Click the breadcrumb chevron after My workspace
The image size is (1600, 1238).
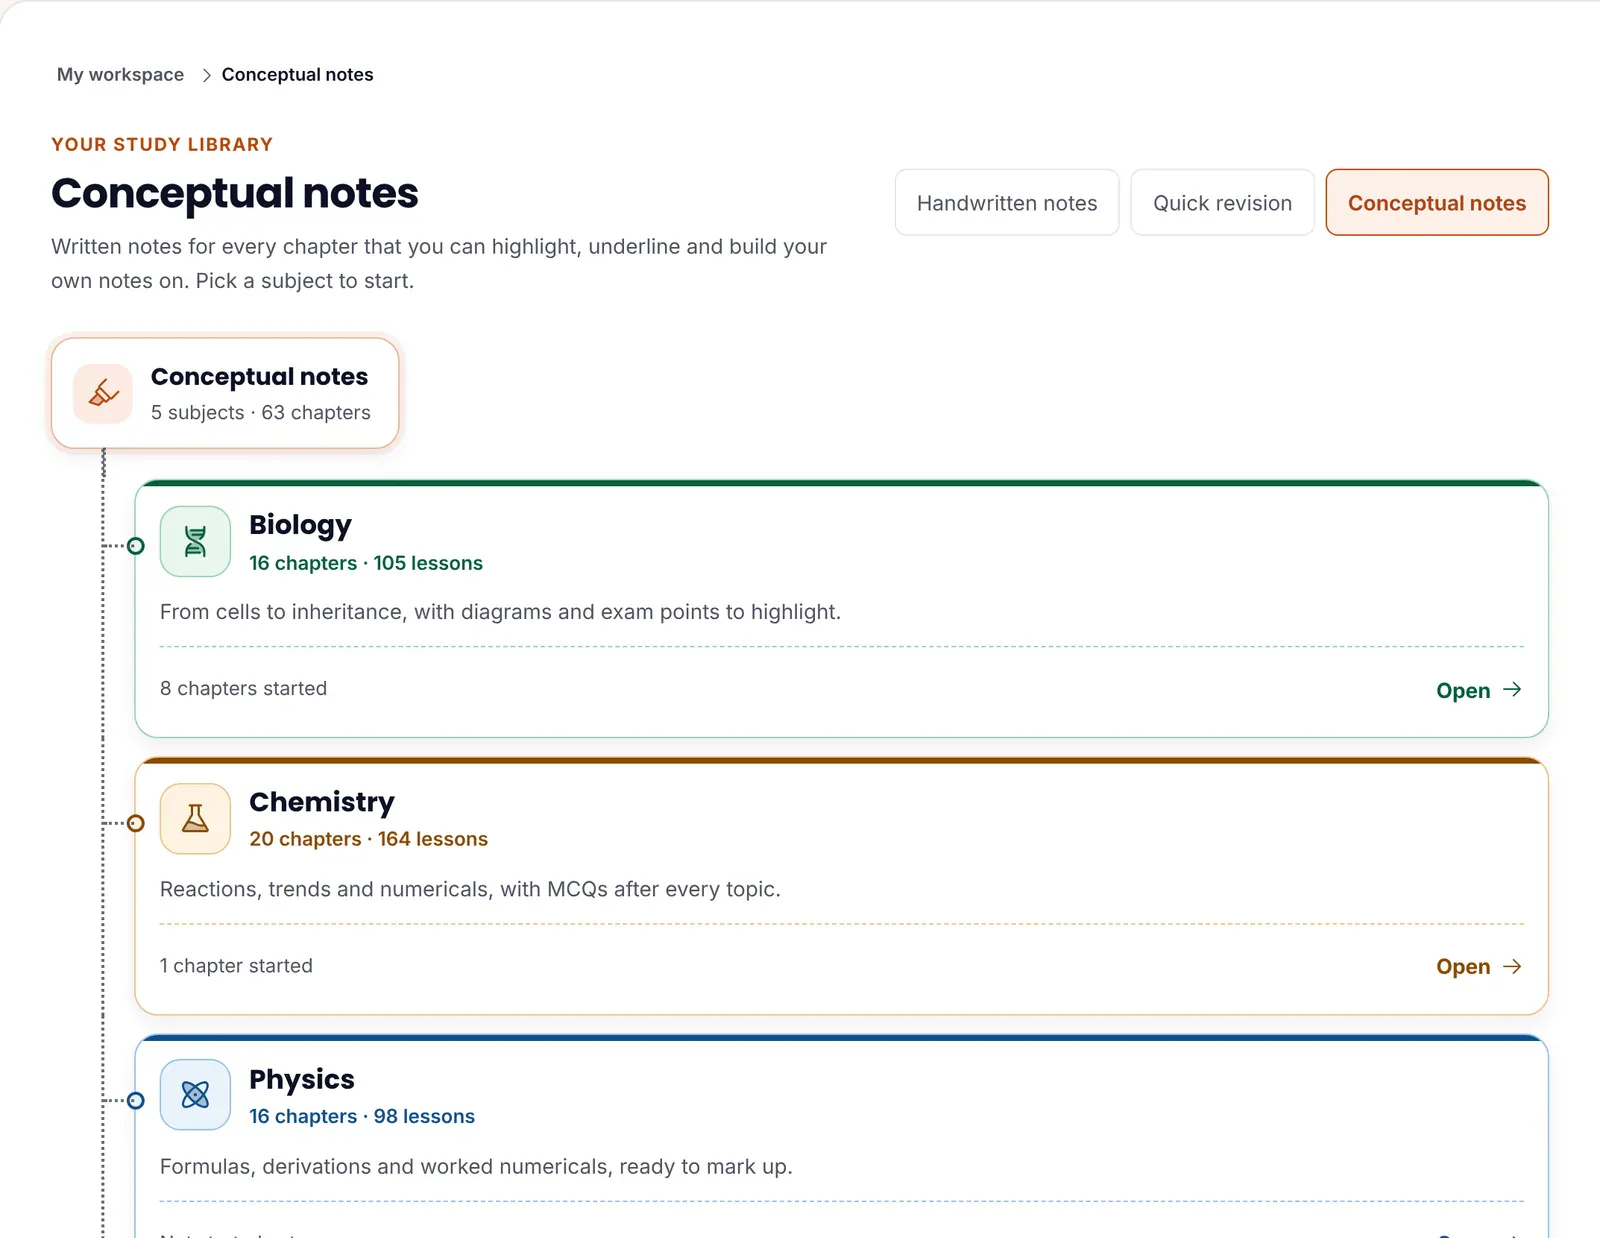pos(206,75)
